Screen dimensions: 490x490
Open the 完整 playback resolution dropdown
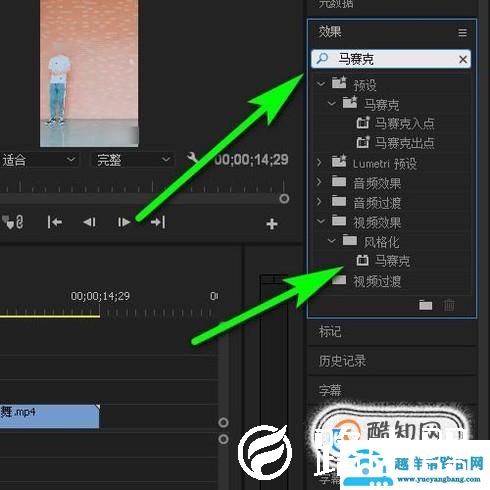[132, 160]
